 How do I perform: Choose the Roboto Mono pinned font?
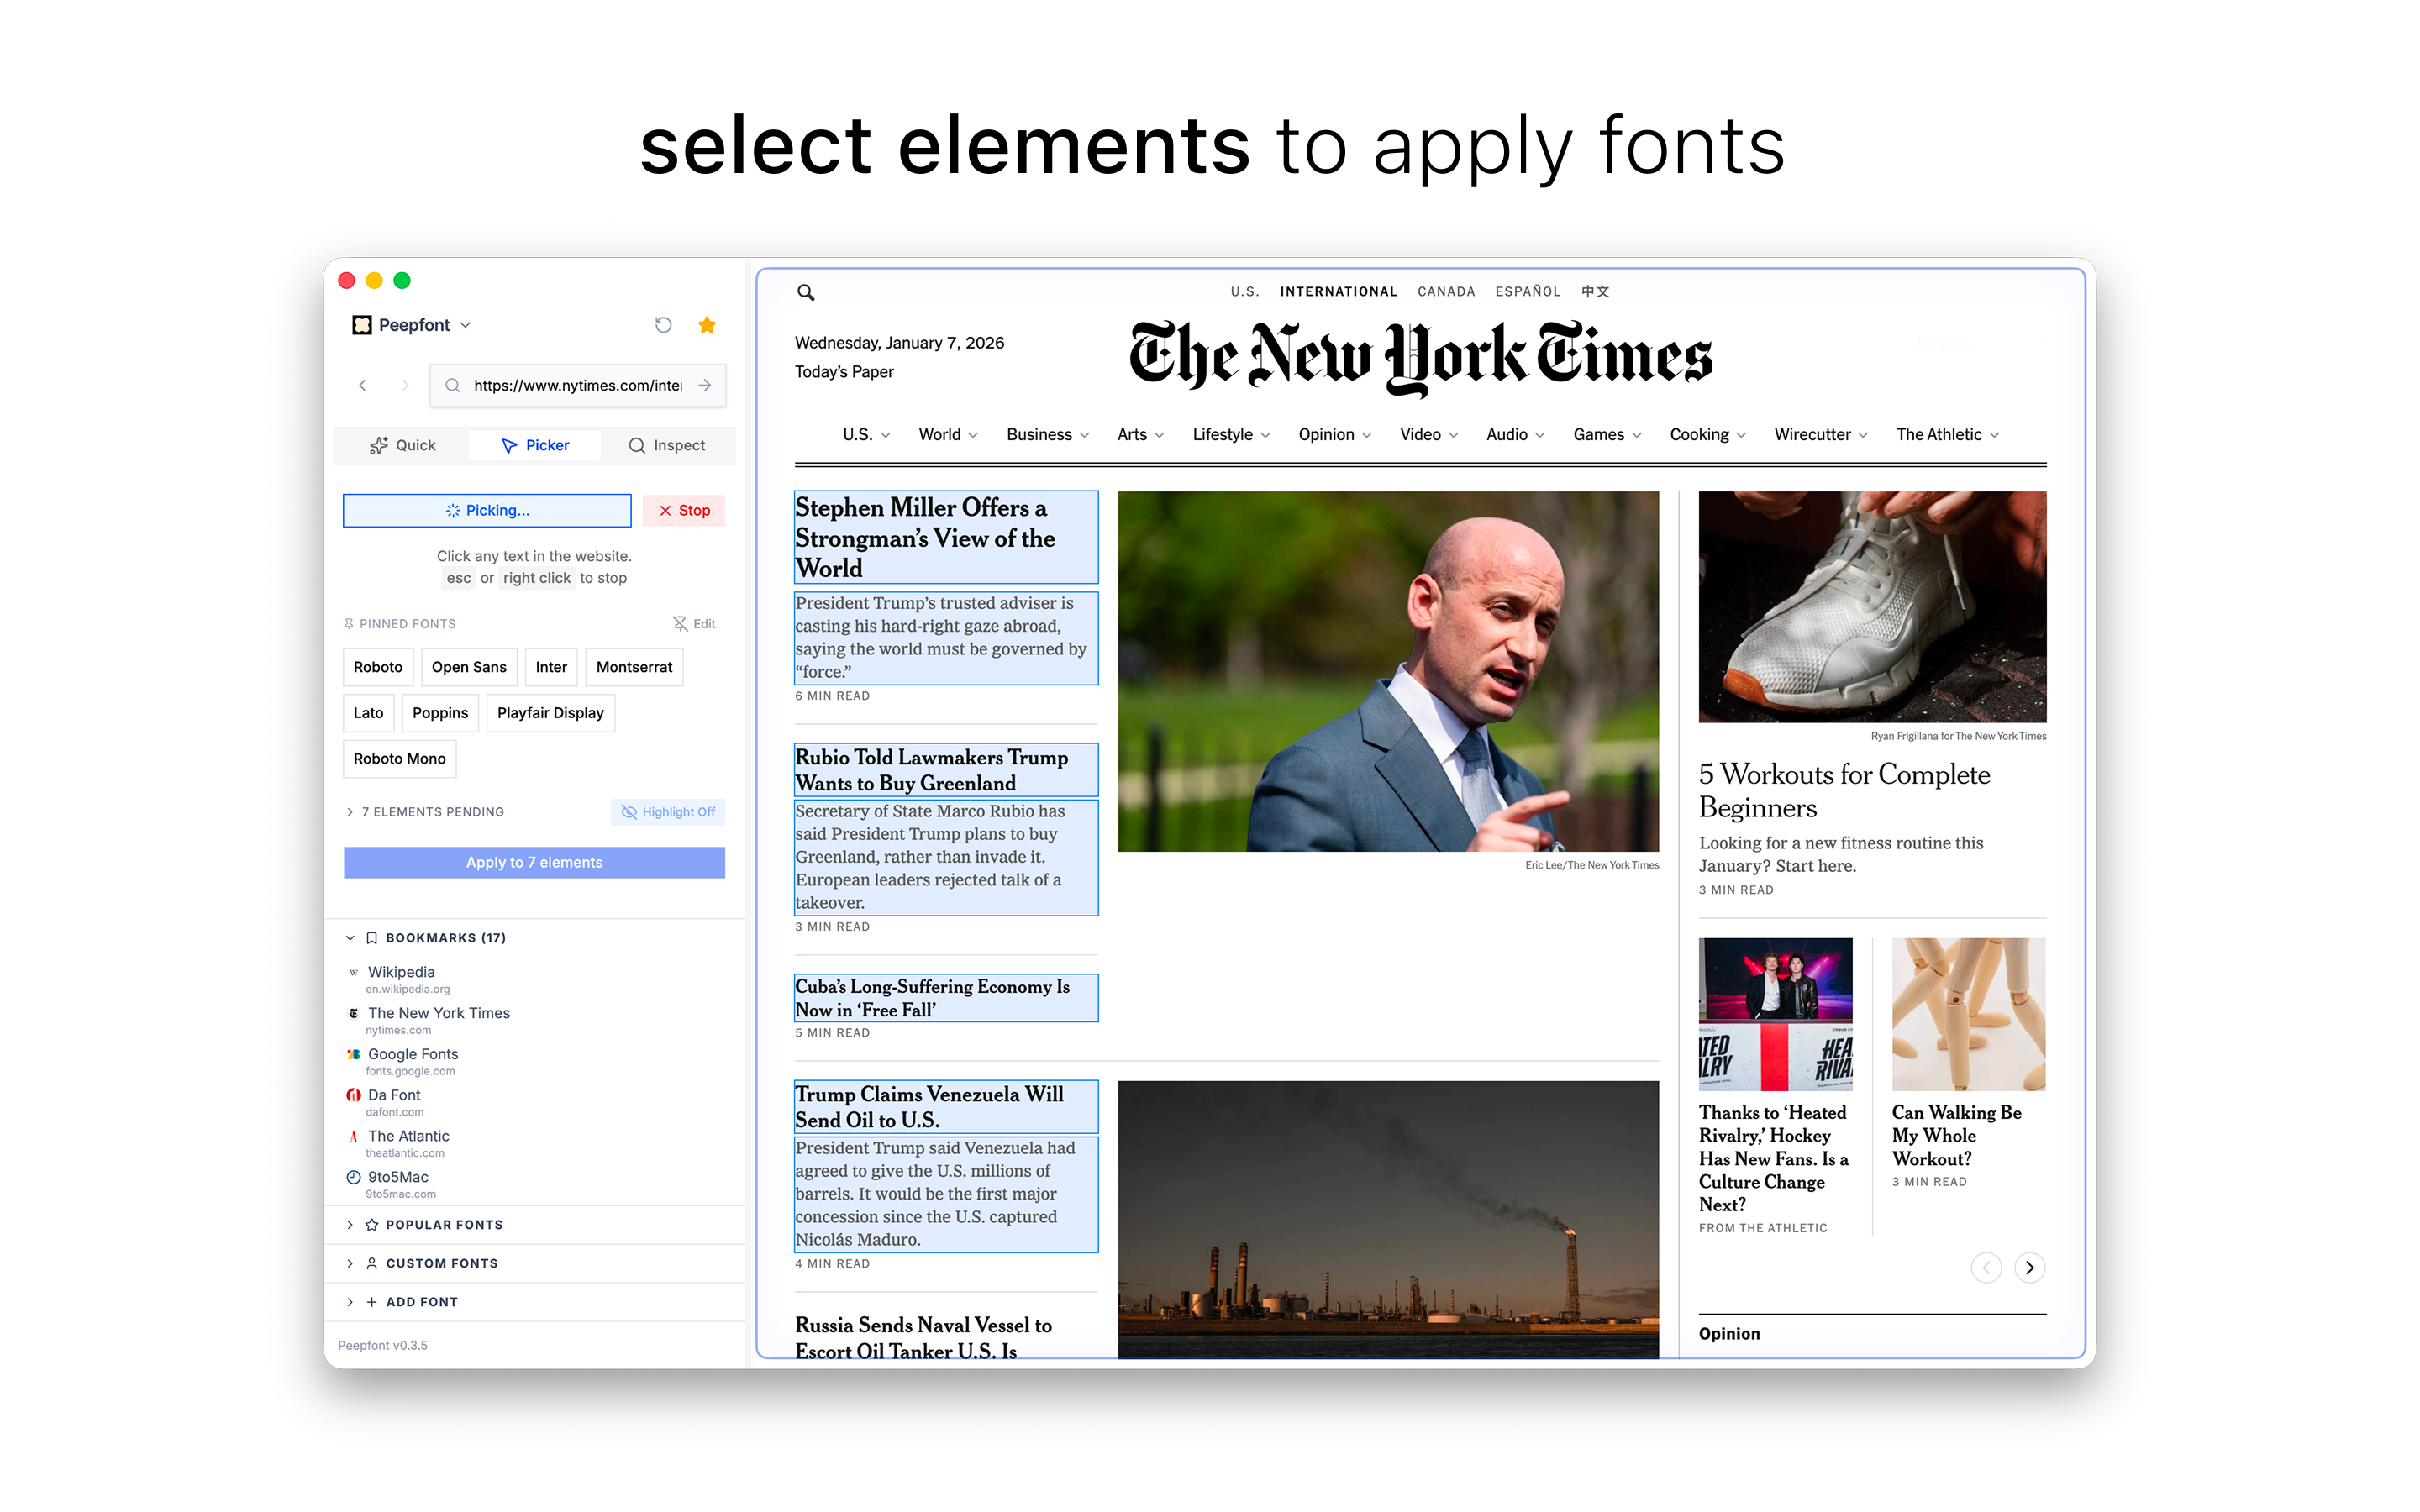coord(399,759)
